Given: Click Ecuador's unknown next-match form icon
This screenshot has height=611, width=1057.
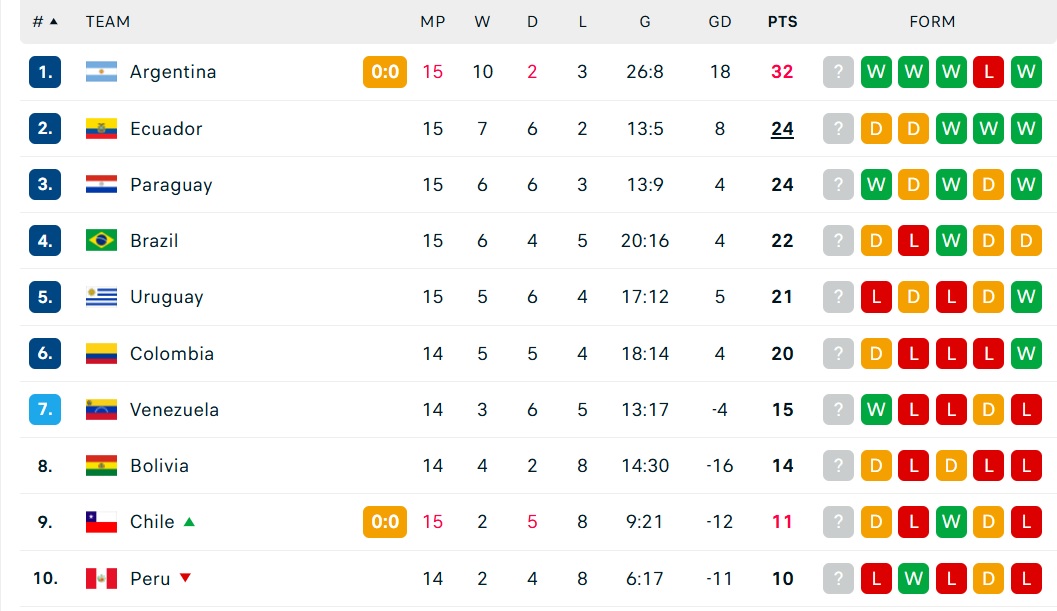Looking at the screenshot, I should point(839,128).
